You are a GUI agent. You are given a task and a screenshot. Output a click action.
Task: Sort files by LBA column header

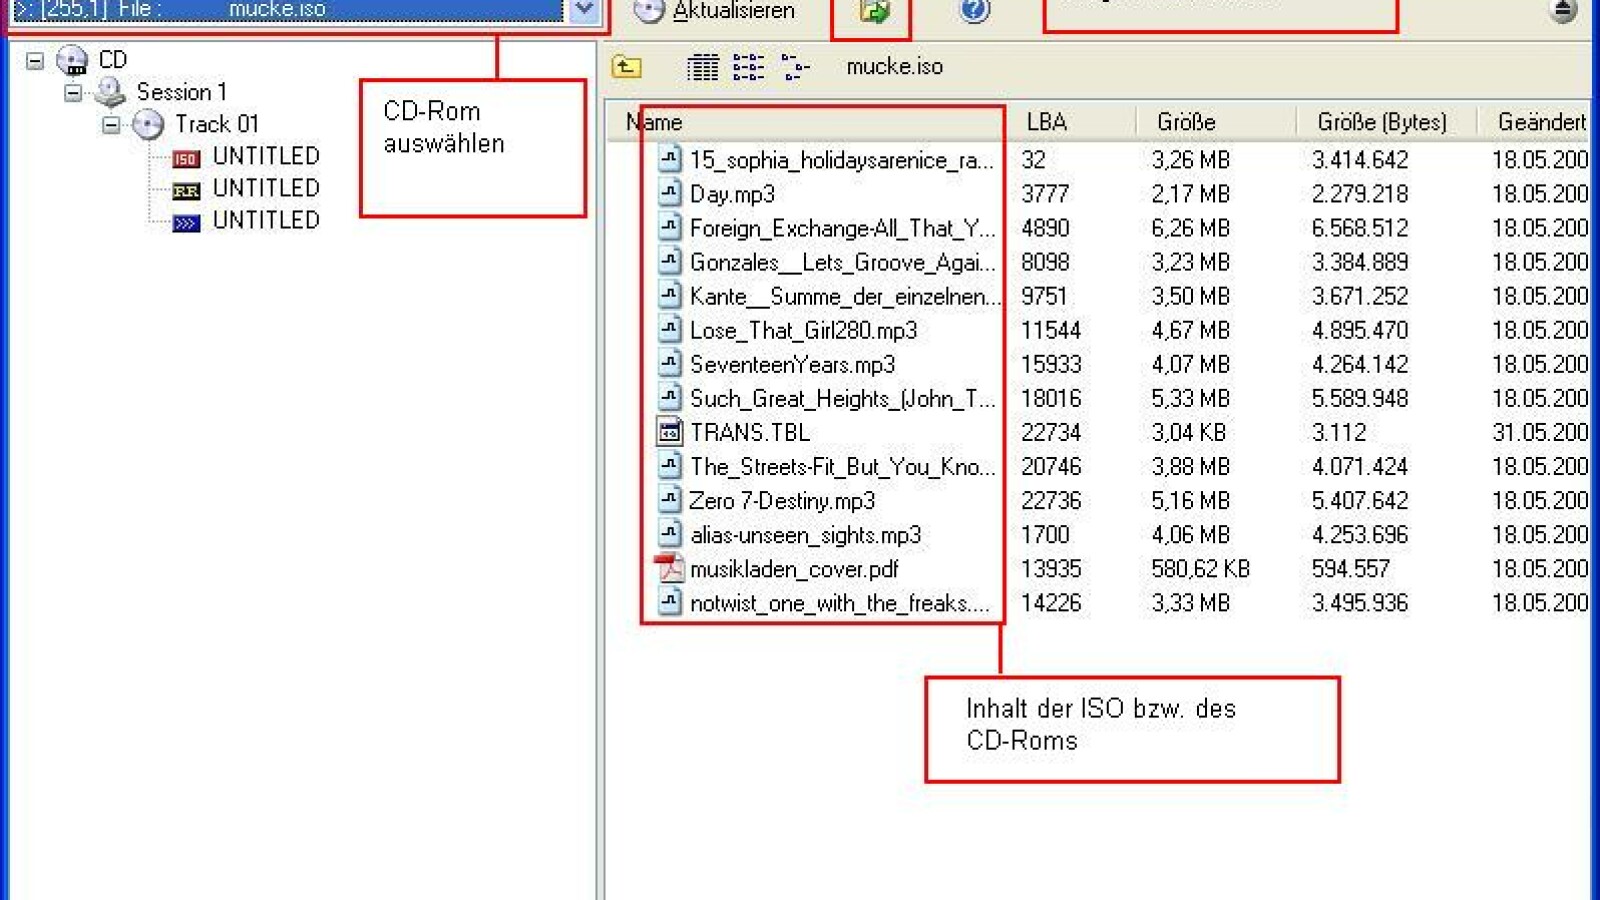[x=1046, y=122]
